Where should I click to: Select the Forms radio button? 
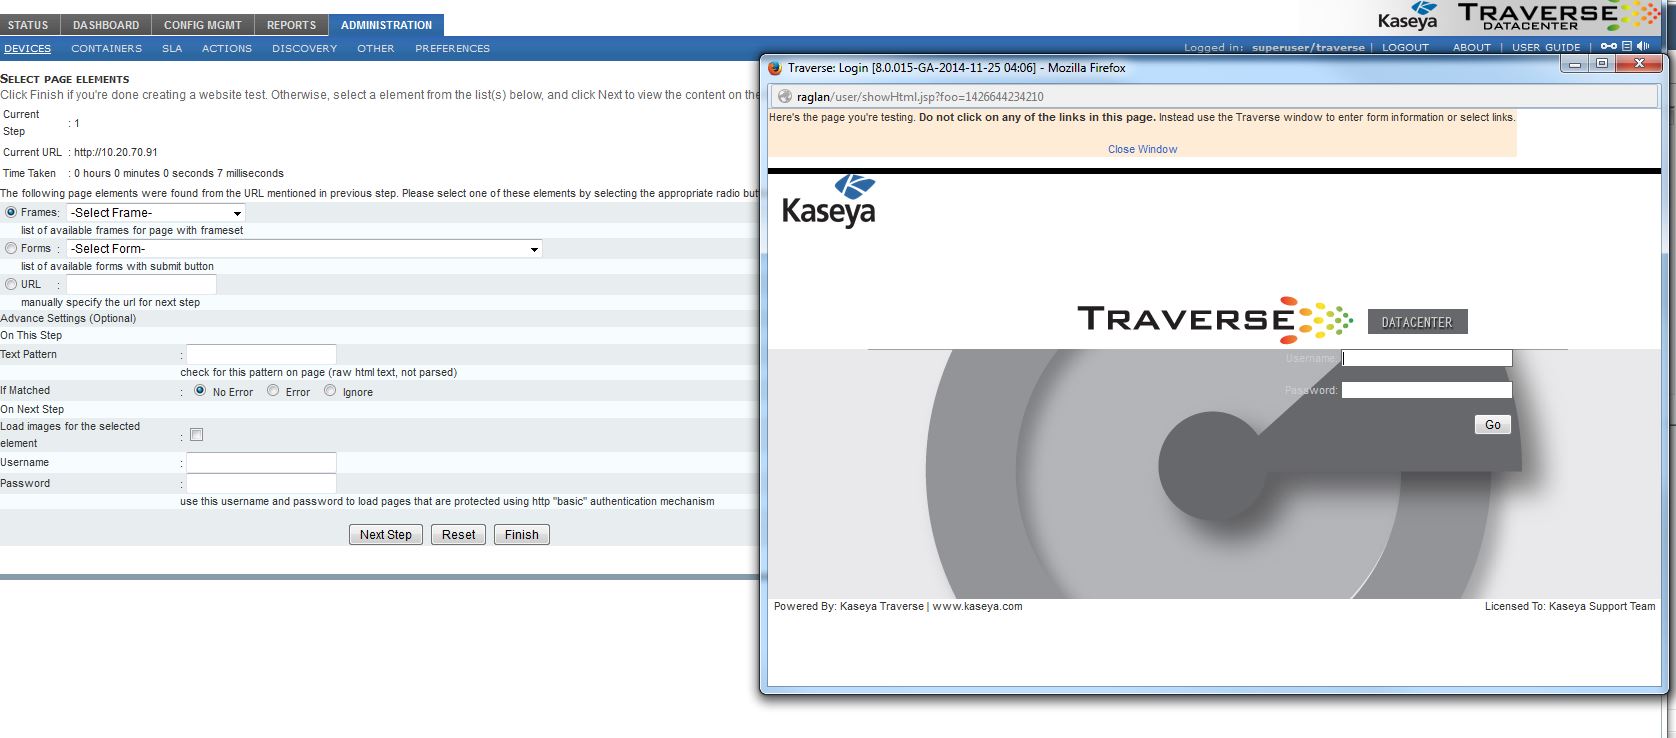[11, 248]
